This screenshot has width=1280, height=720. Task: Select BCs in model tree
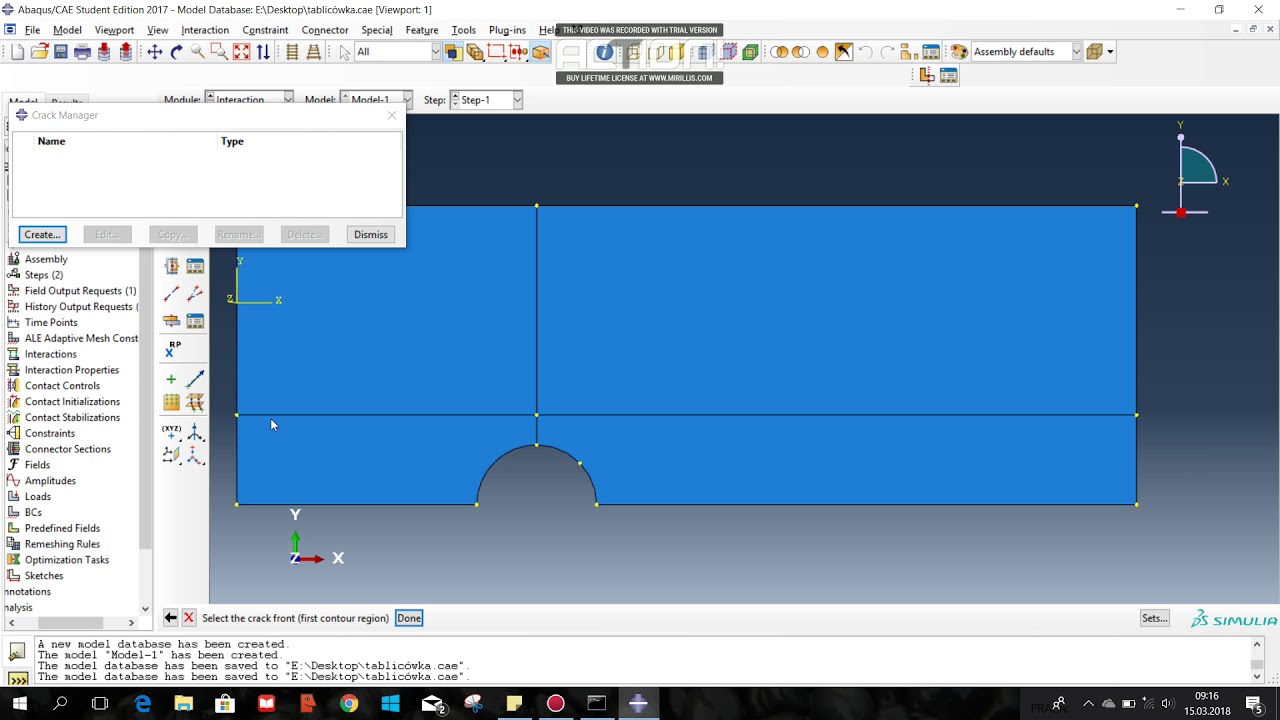(33, 512)
